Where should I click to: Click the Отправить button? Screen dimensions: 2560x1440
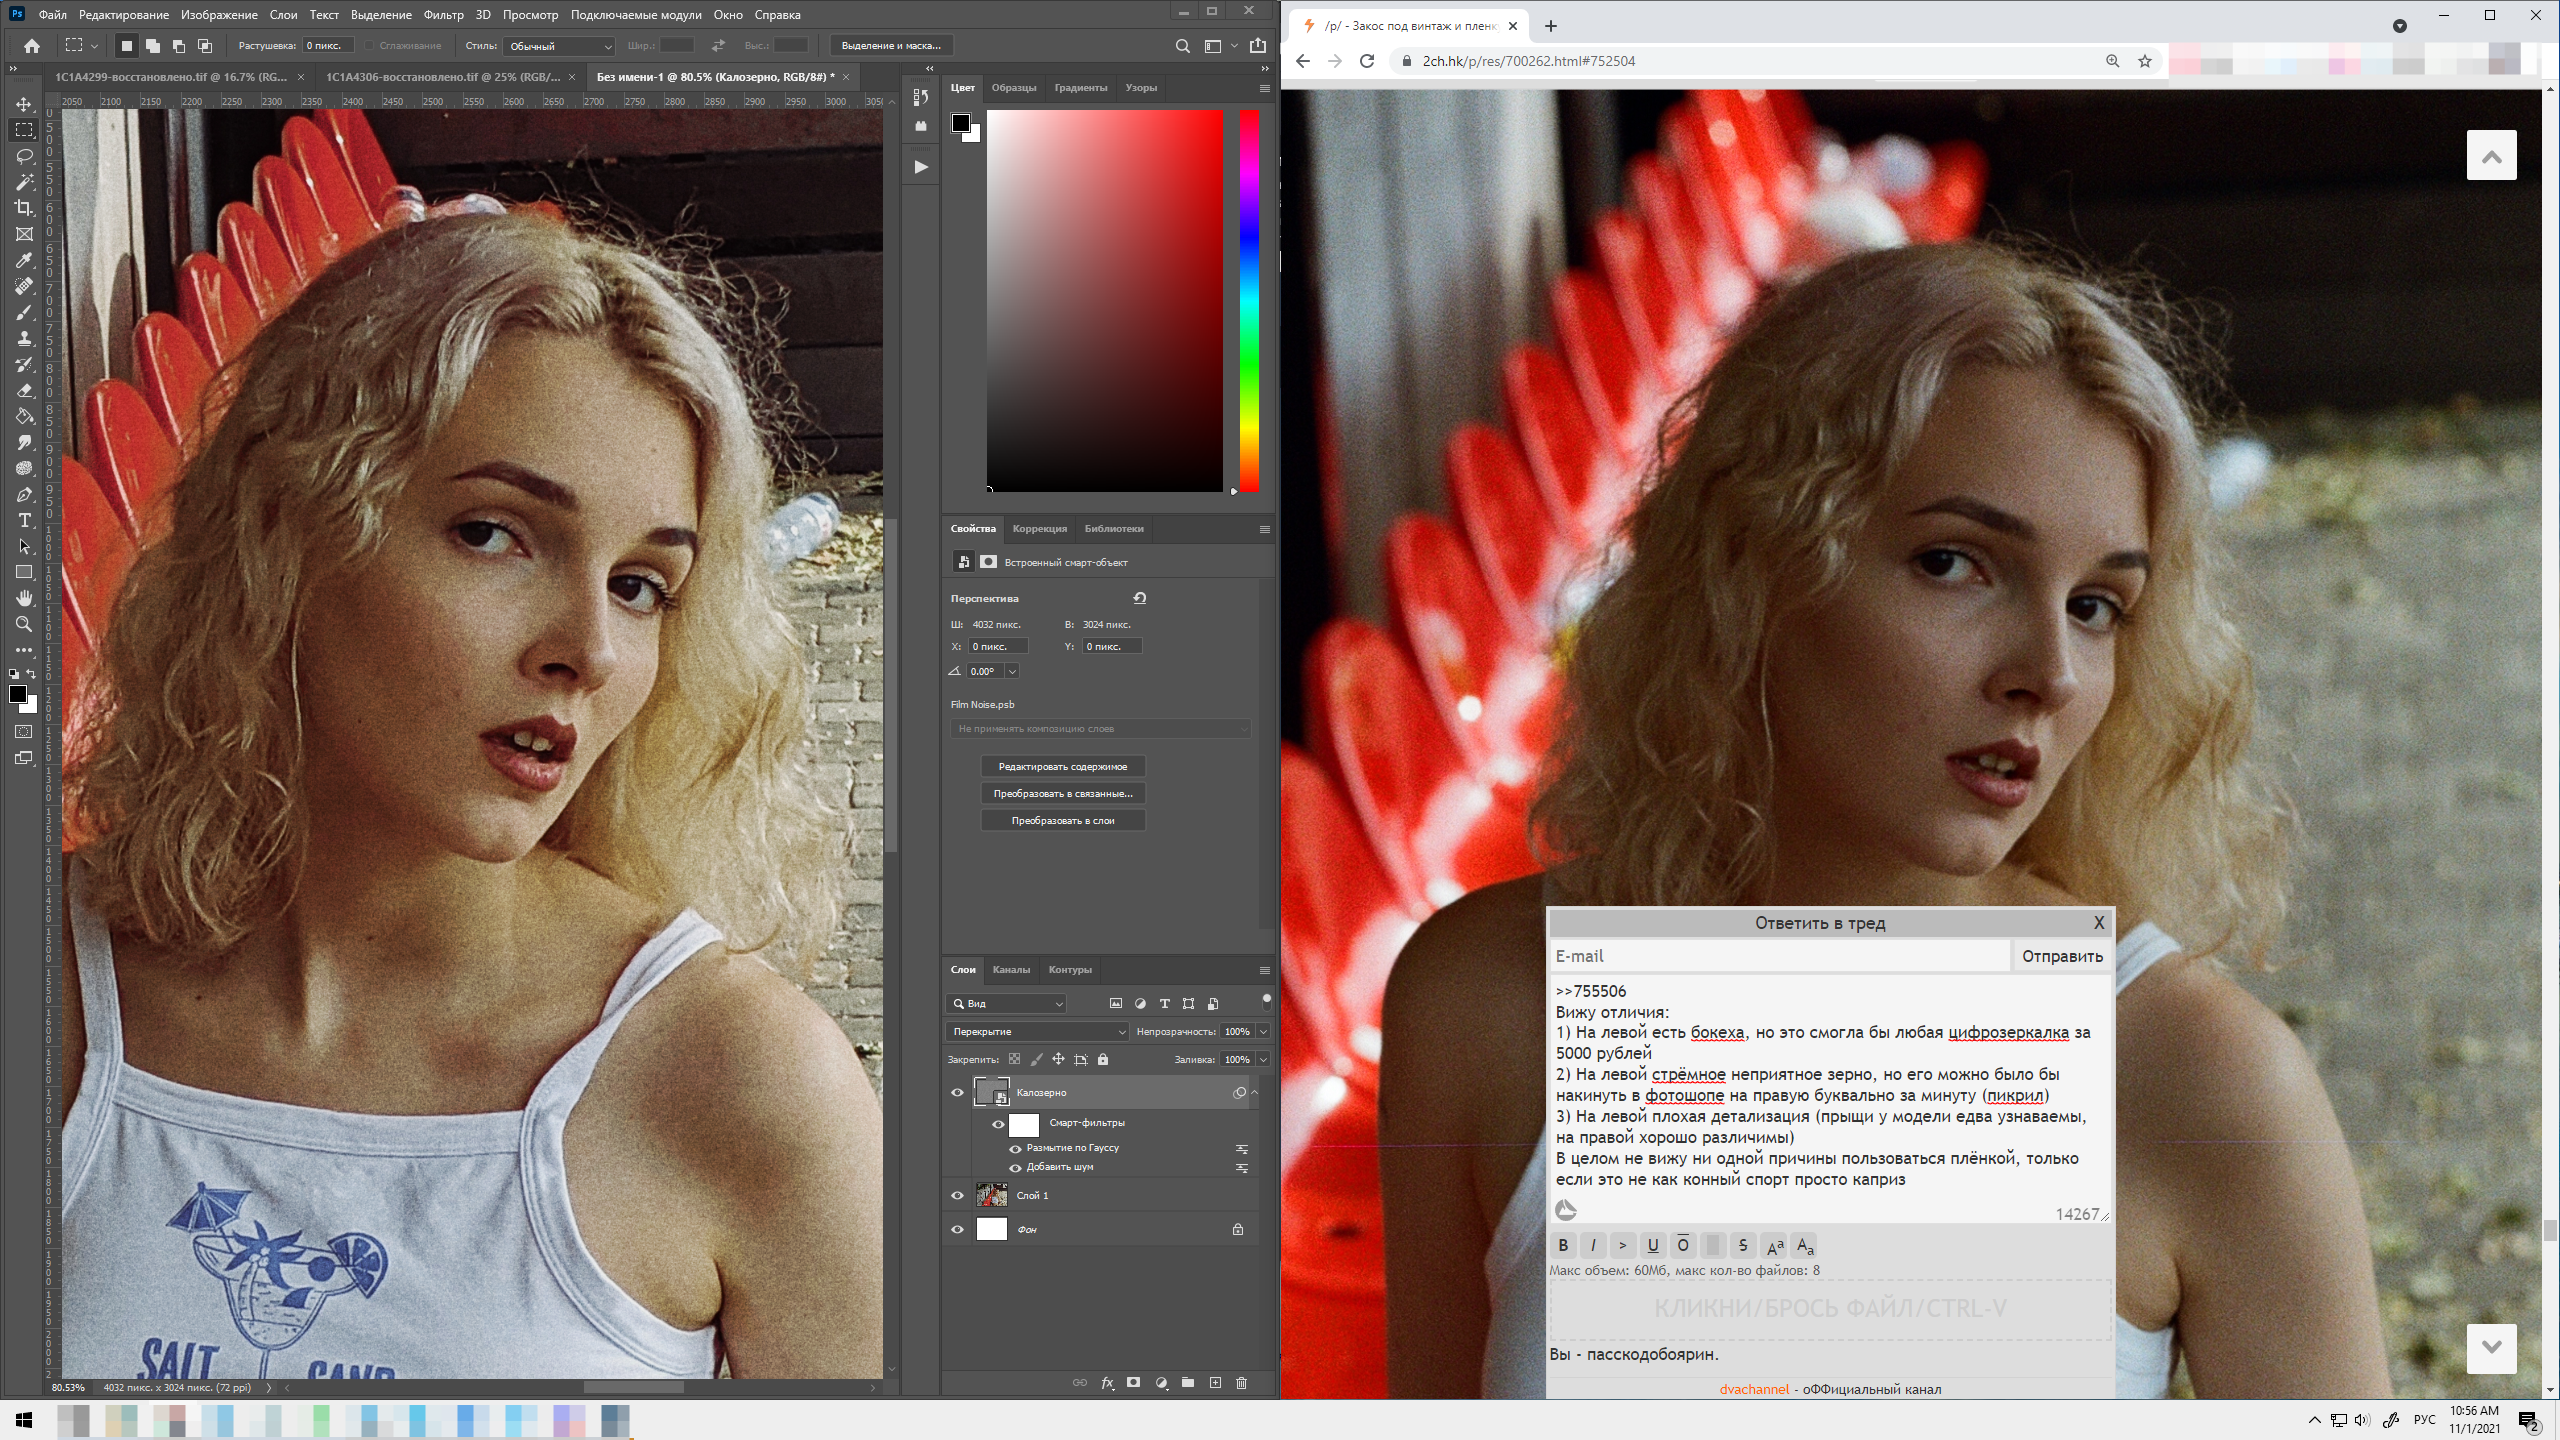click(x=2062, y=956)
